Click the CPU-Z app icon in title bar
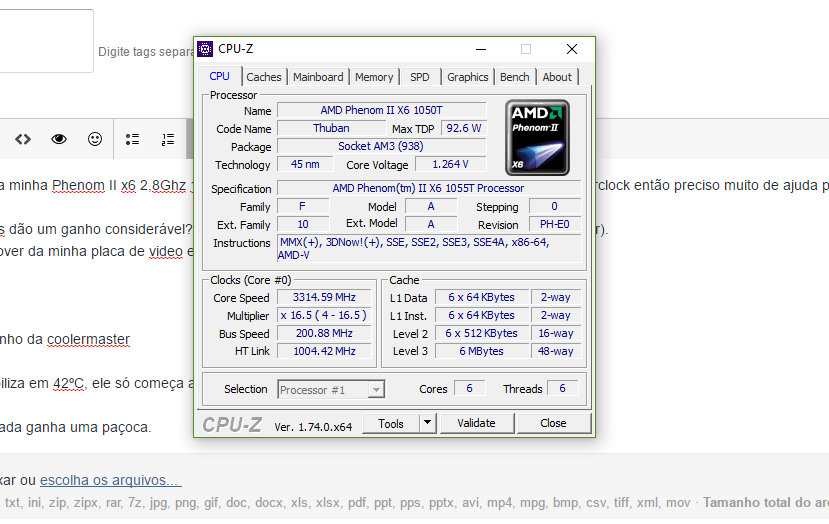829x524 pixels. [205, 49]
